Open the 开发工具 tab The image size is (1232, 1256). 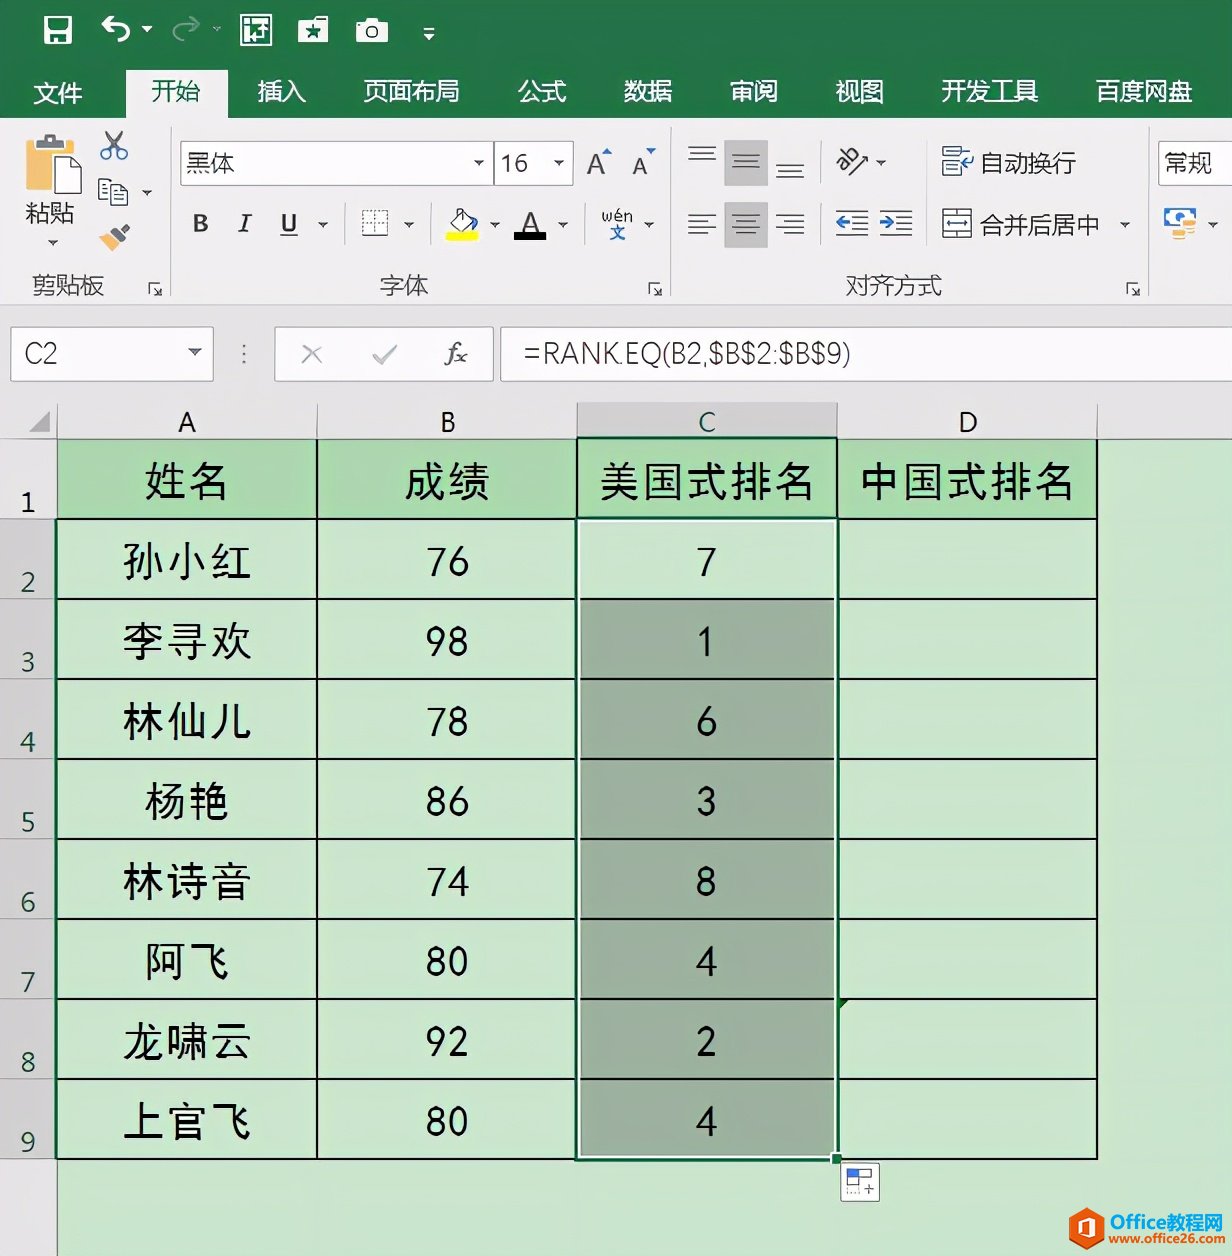pos(989,92)
